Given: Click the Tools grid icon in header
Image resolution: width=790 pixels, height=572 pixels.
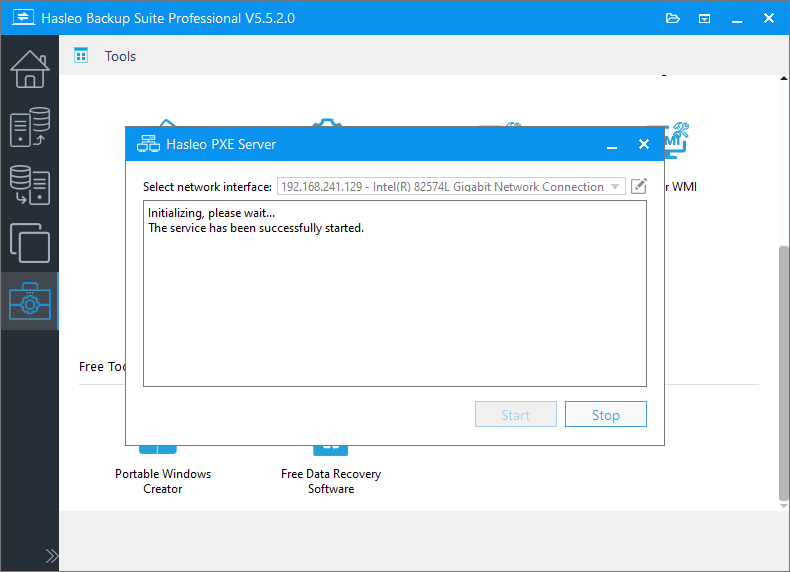Looking at the screenshot, I should (81, 55).
